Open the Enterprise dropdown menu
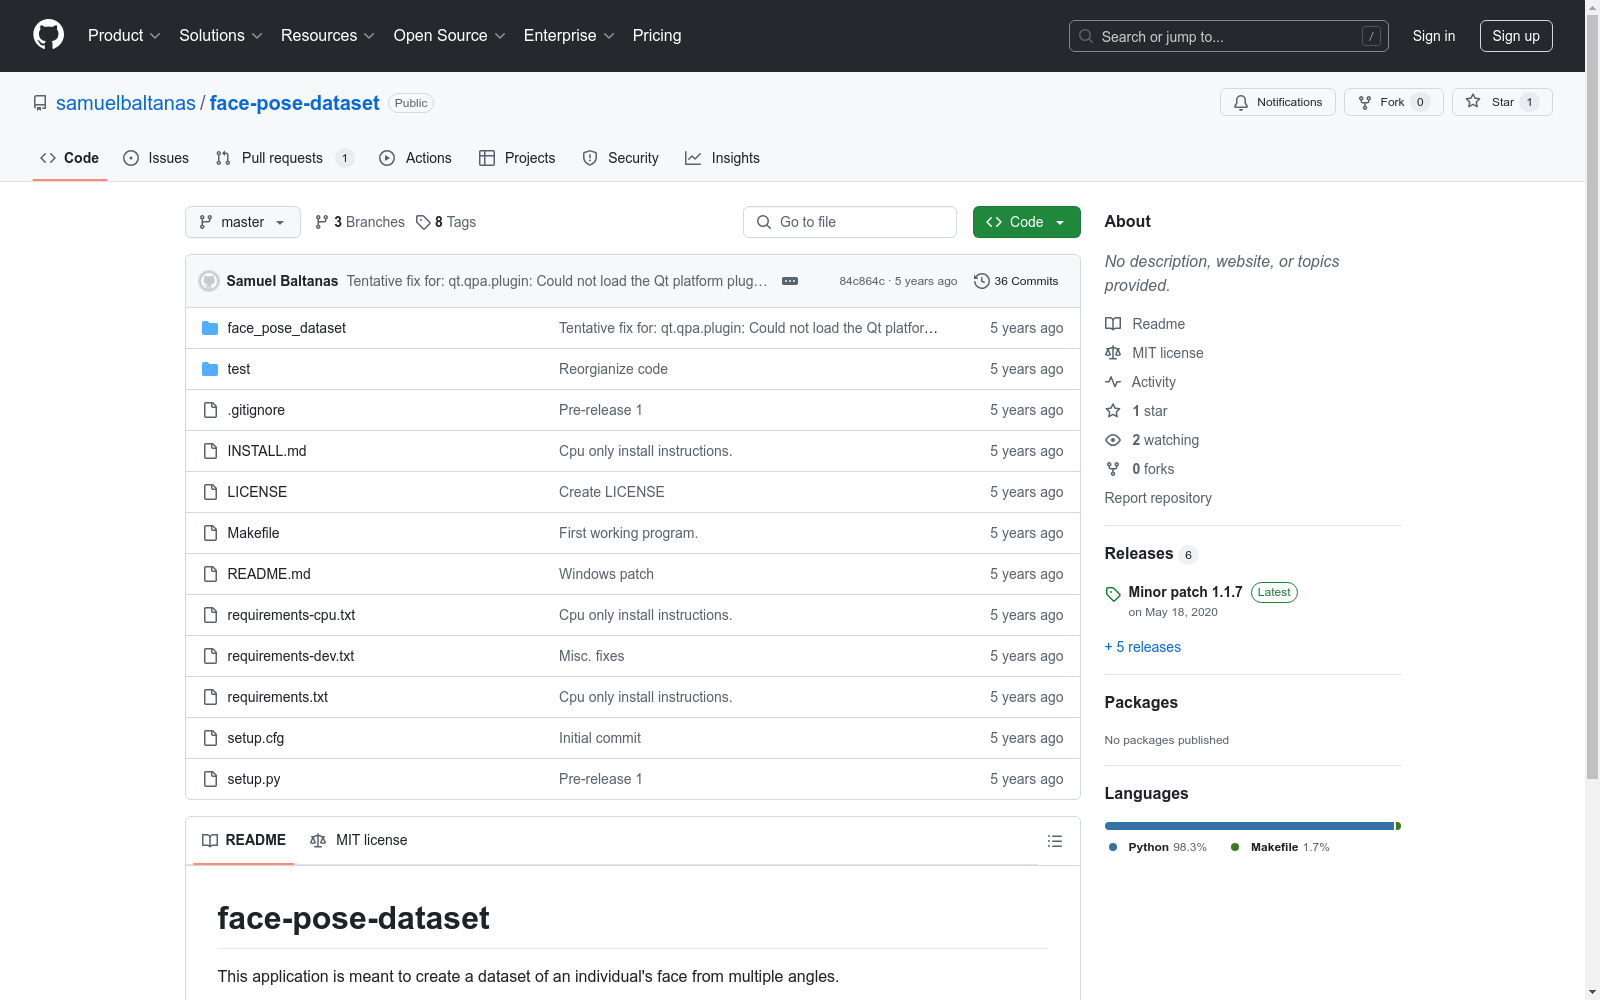 point(569,36)
